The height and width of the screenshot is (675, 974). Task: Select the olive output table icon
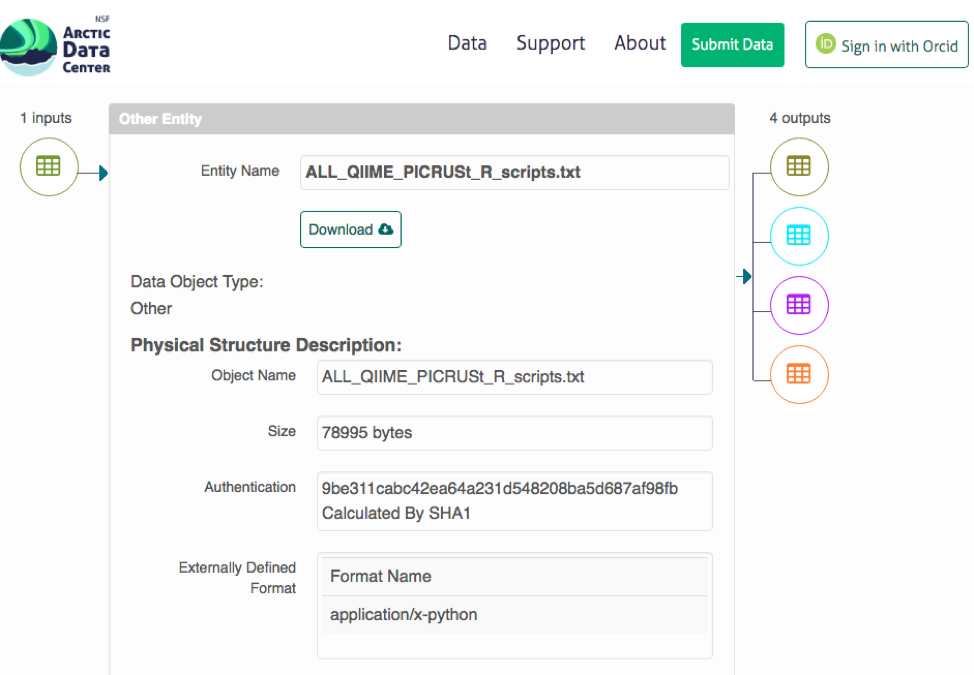(x=798, y=167)
